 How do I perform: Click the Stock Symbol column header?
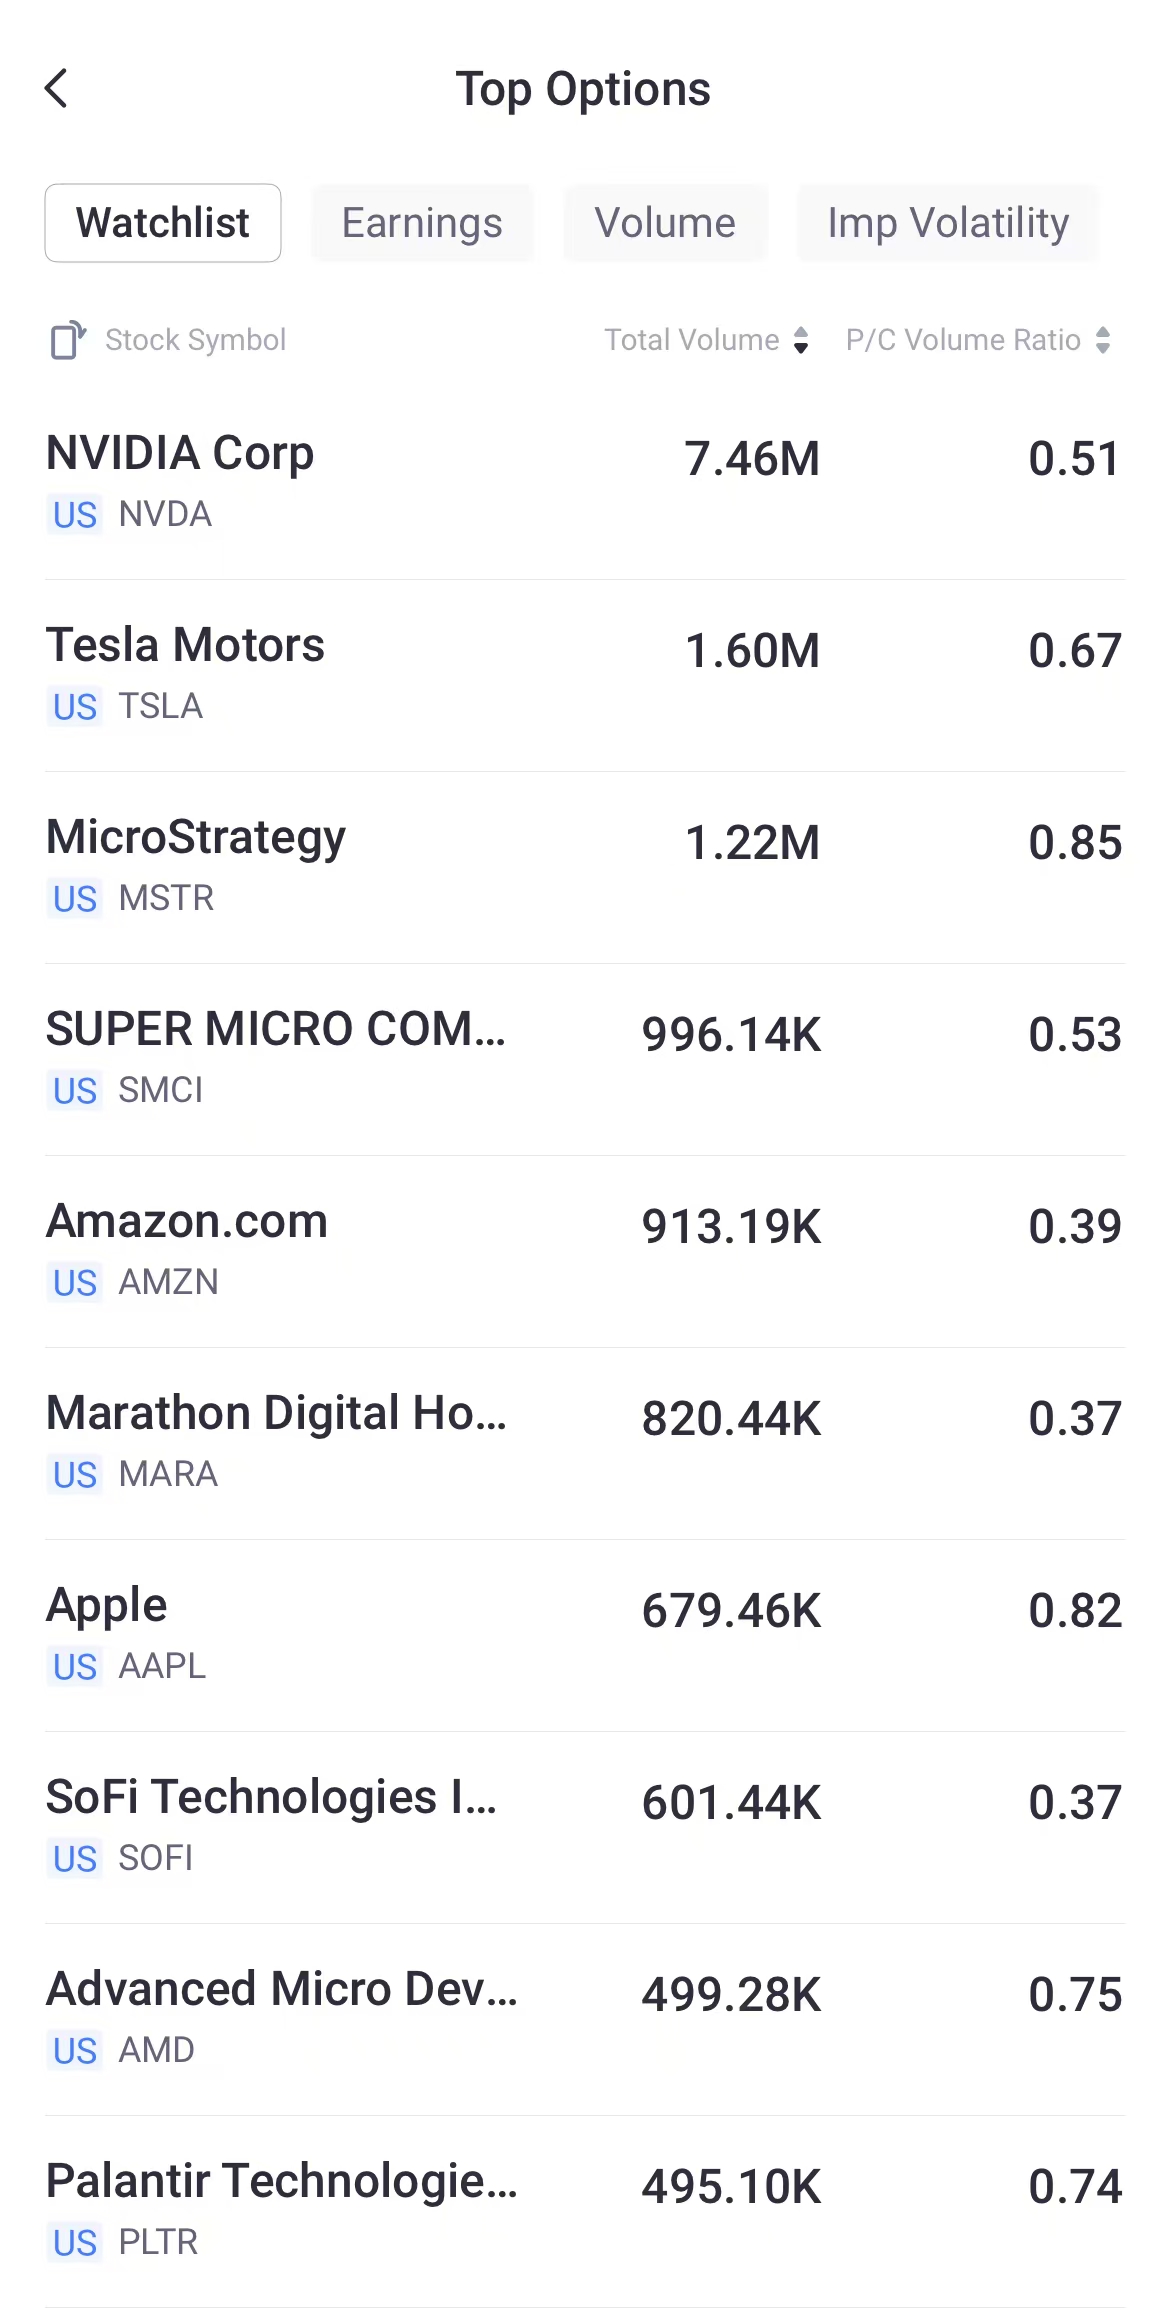195,340
